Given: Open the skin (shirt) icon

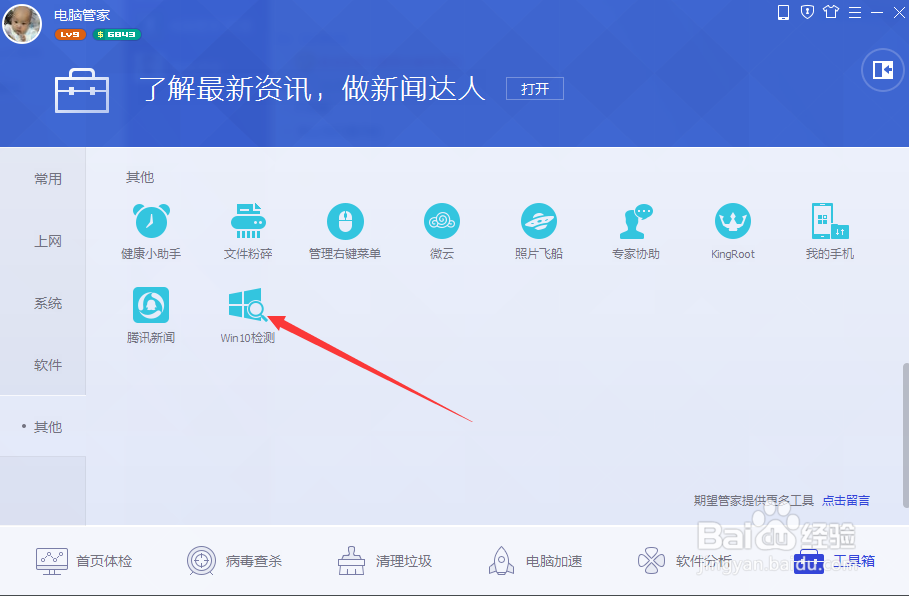Looking at the screenshot, I should tap(831, 12).
